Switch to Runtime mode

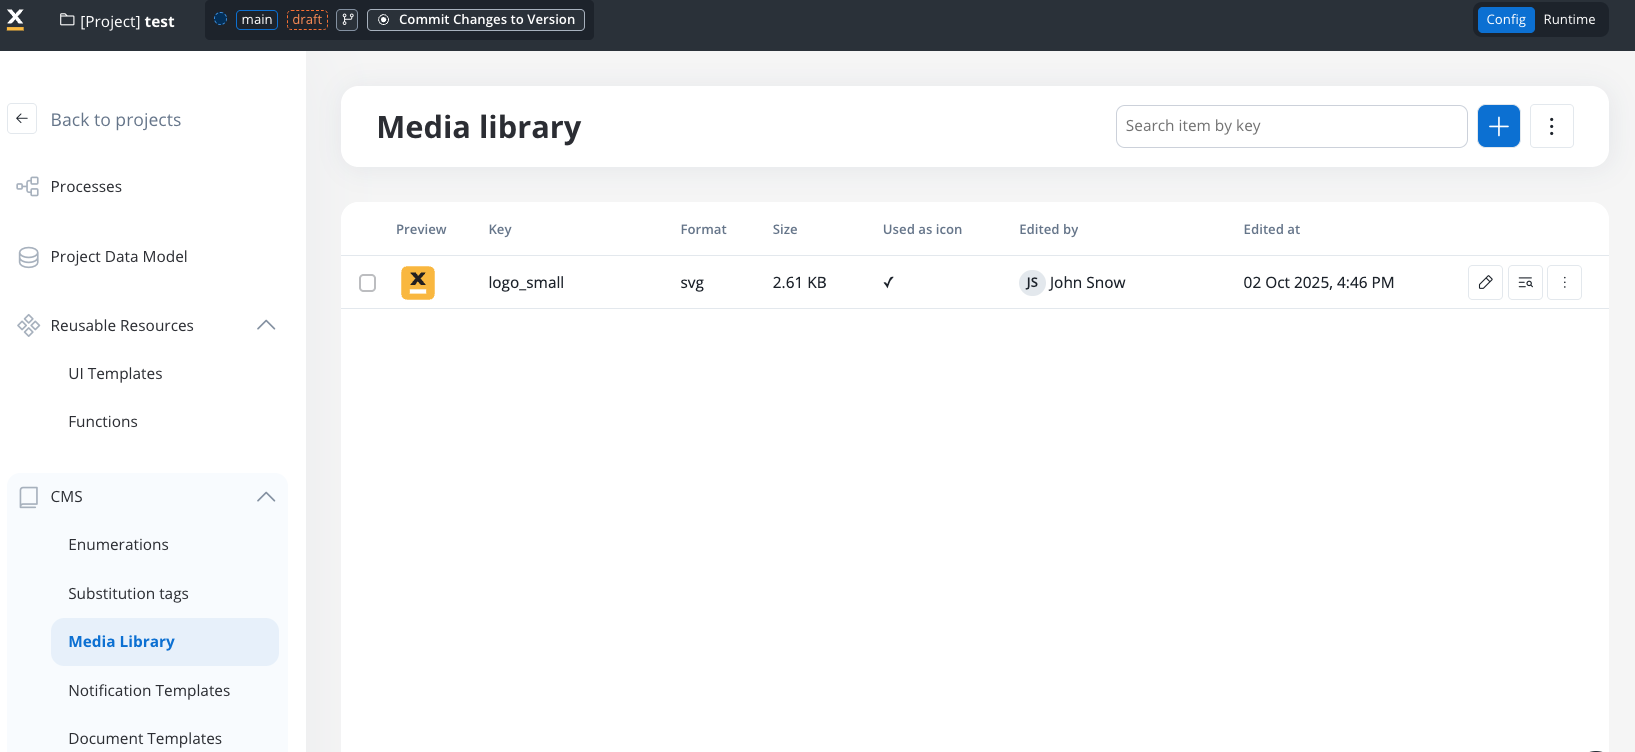coord(1569,20)
